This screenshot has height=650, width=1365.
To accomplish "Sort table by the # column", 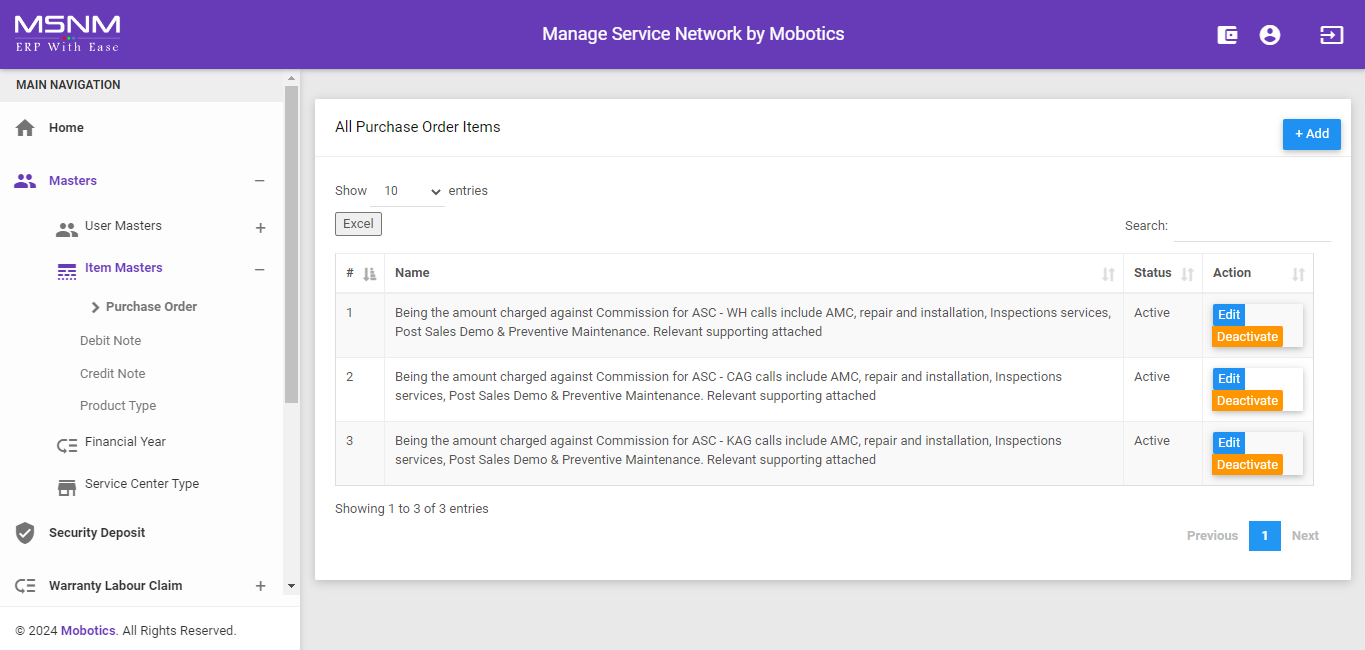I will [369, 274].
